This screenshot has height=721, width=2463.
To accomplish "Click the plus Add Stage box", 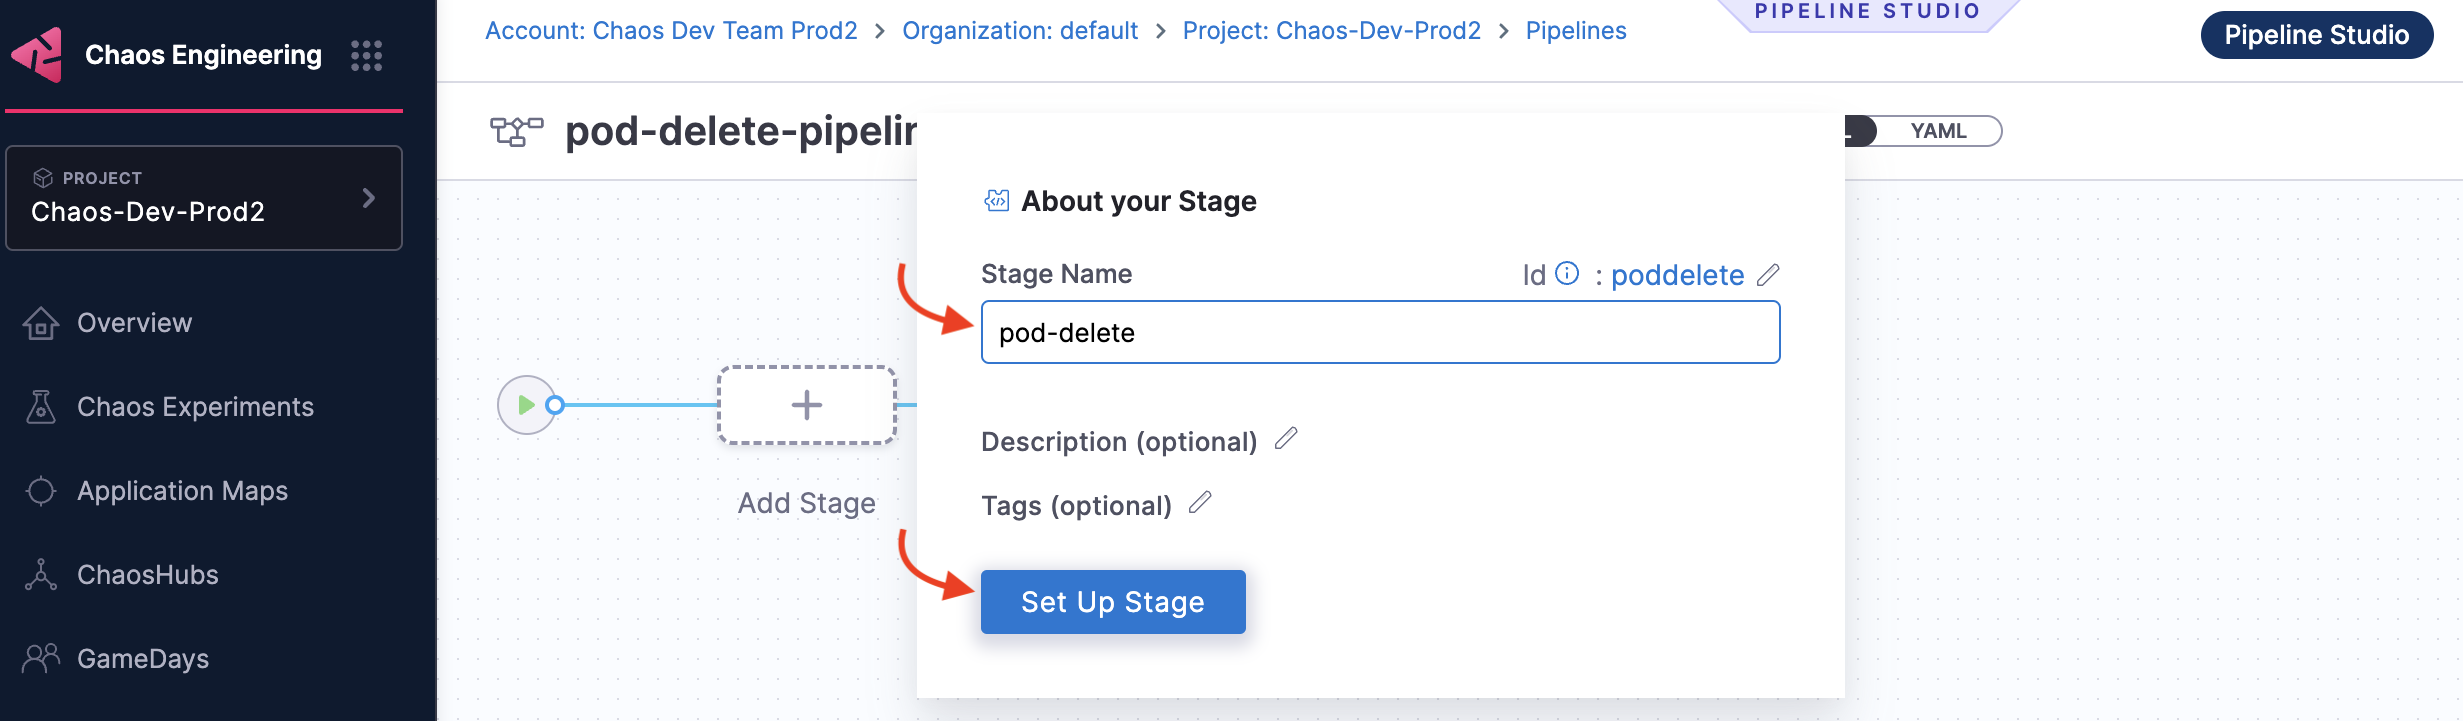I will tap(806, 405).
